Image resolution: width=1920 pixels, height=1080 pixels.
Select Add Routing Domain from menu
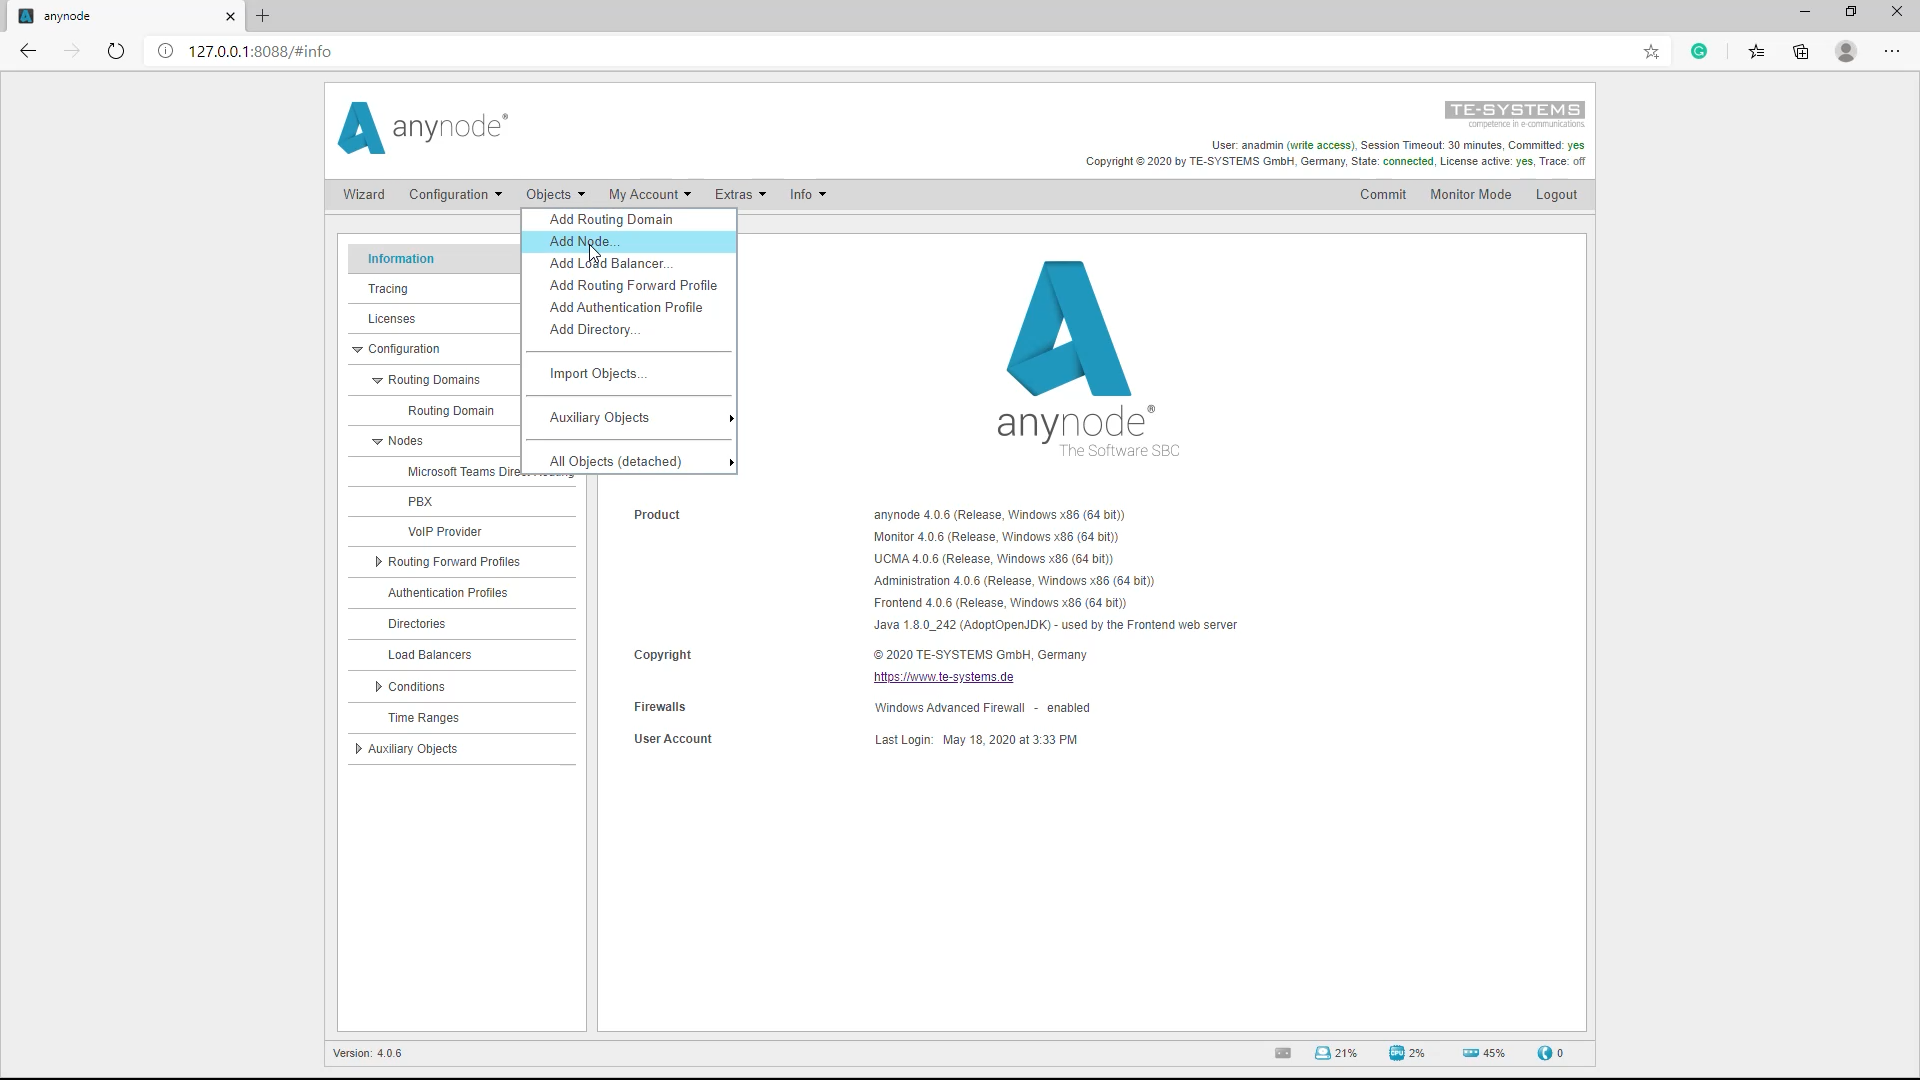point(630,219)
